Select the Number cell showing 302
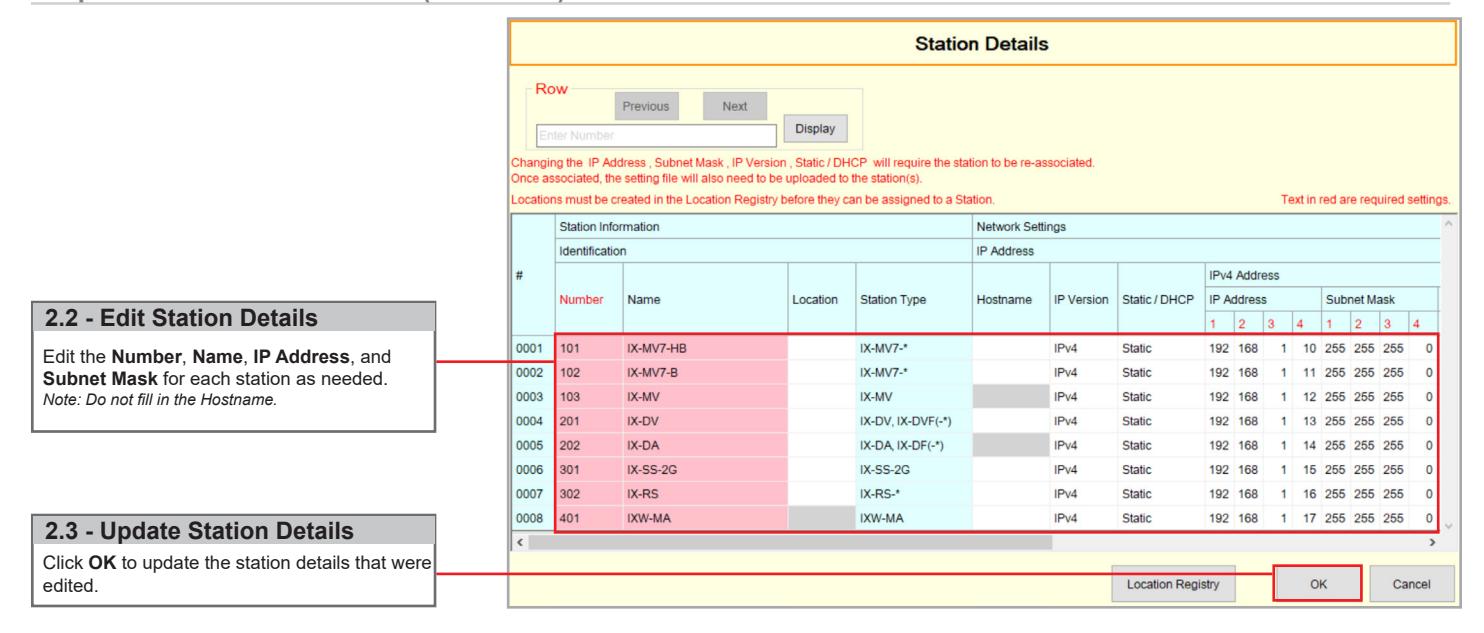This screenshot has height=633, width=1484. 588,494
